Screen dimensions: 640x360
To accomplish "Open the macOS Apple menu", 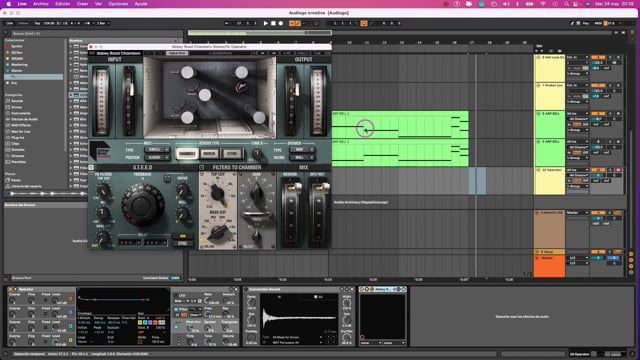I will click(9, 4).
